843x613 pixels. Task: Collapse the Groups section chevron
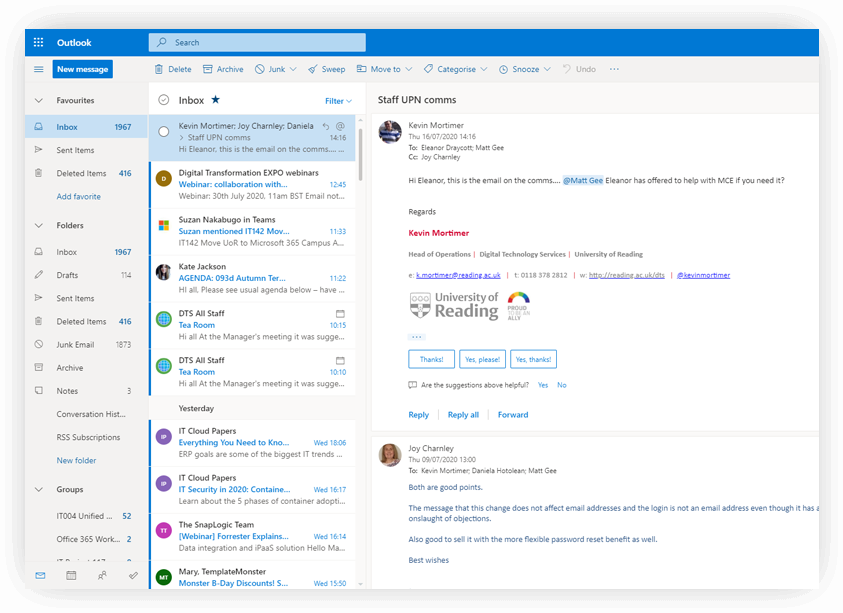point(39,489)
